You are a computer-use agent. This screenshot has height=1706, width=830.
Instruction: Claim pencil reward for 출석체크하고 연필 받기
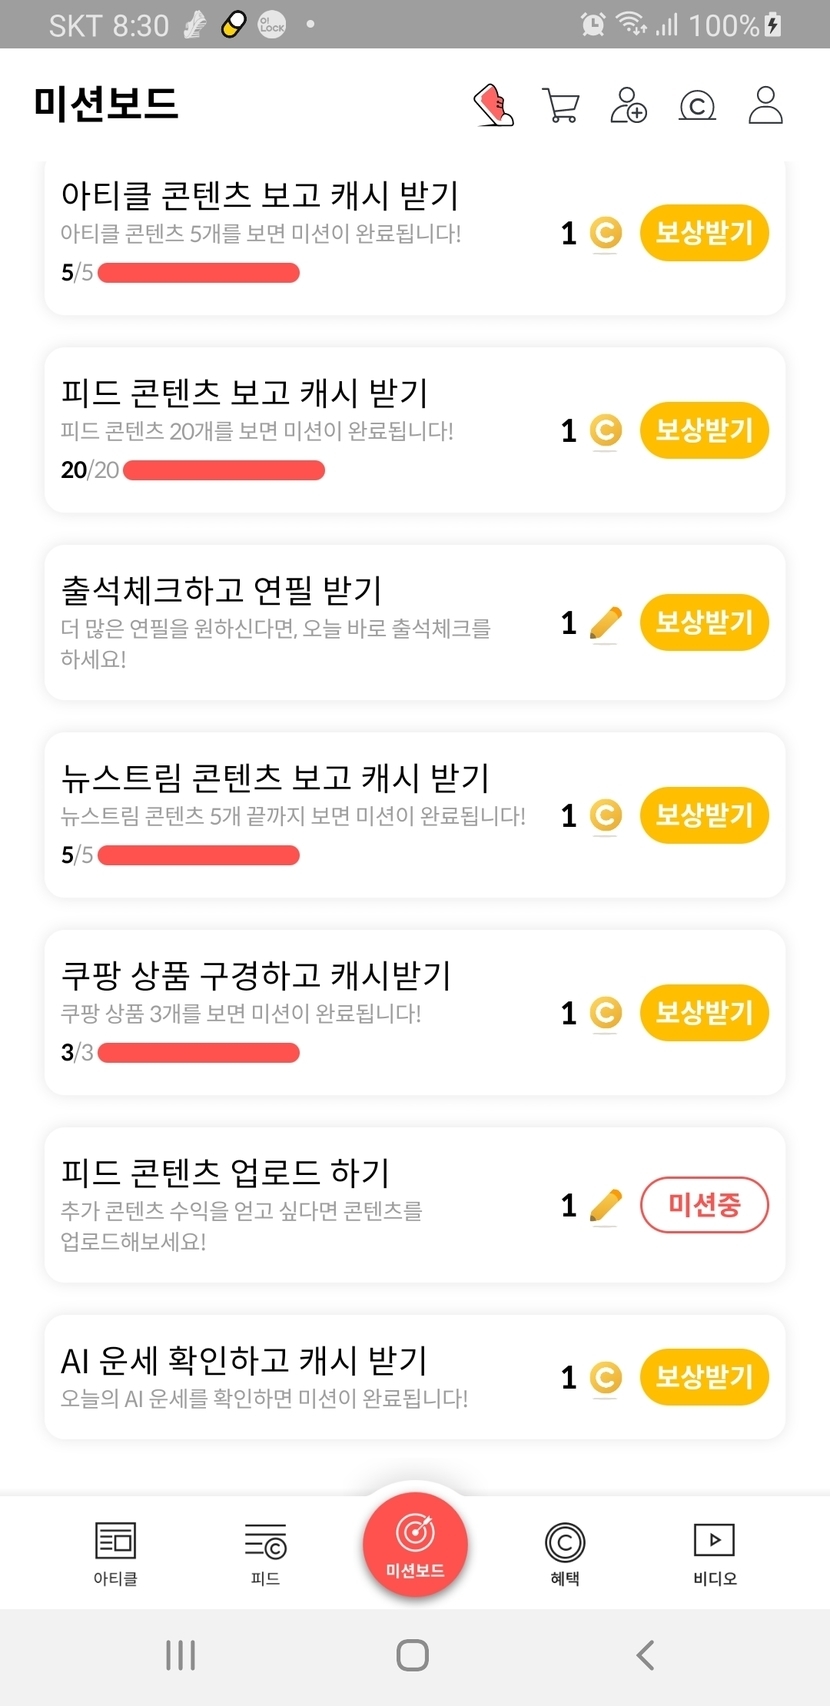coord(704,623)
